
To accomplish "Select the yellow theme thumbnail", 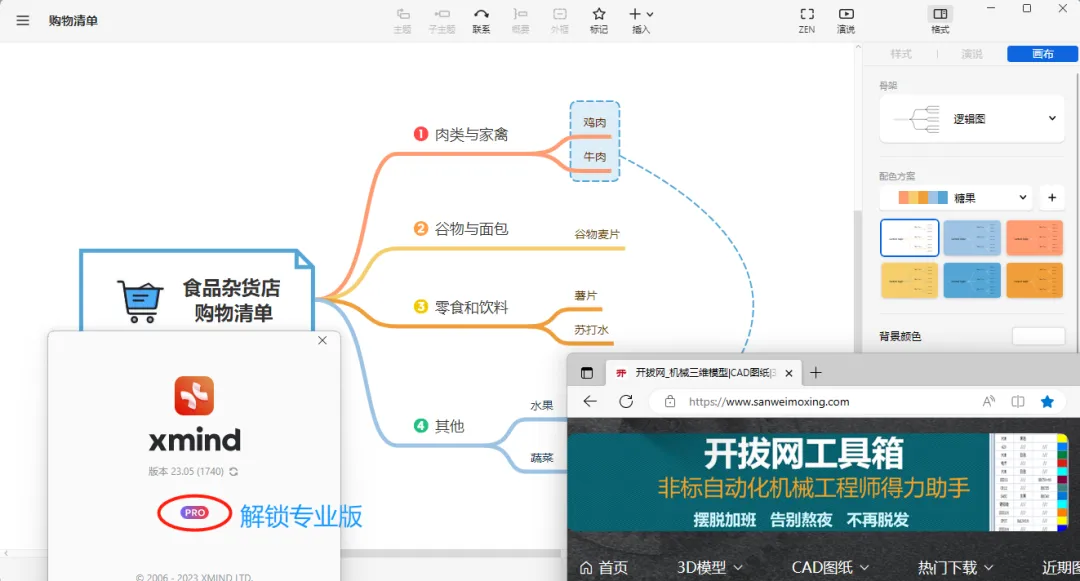I will [909, 280].
